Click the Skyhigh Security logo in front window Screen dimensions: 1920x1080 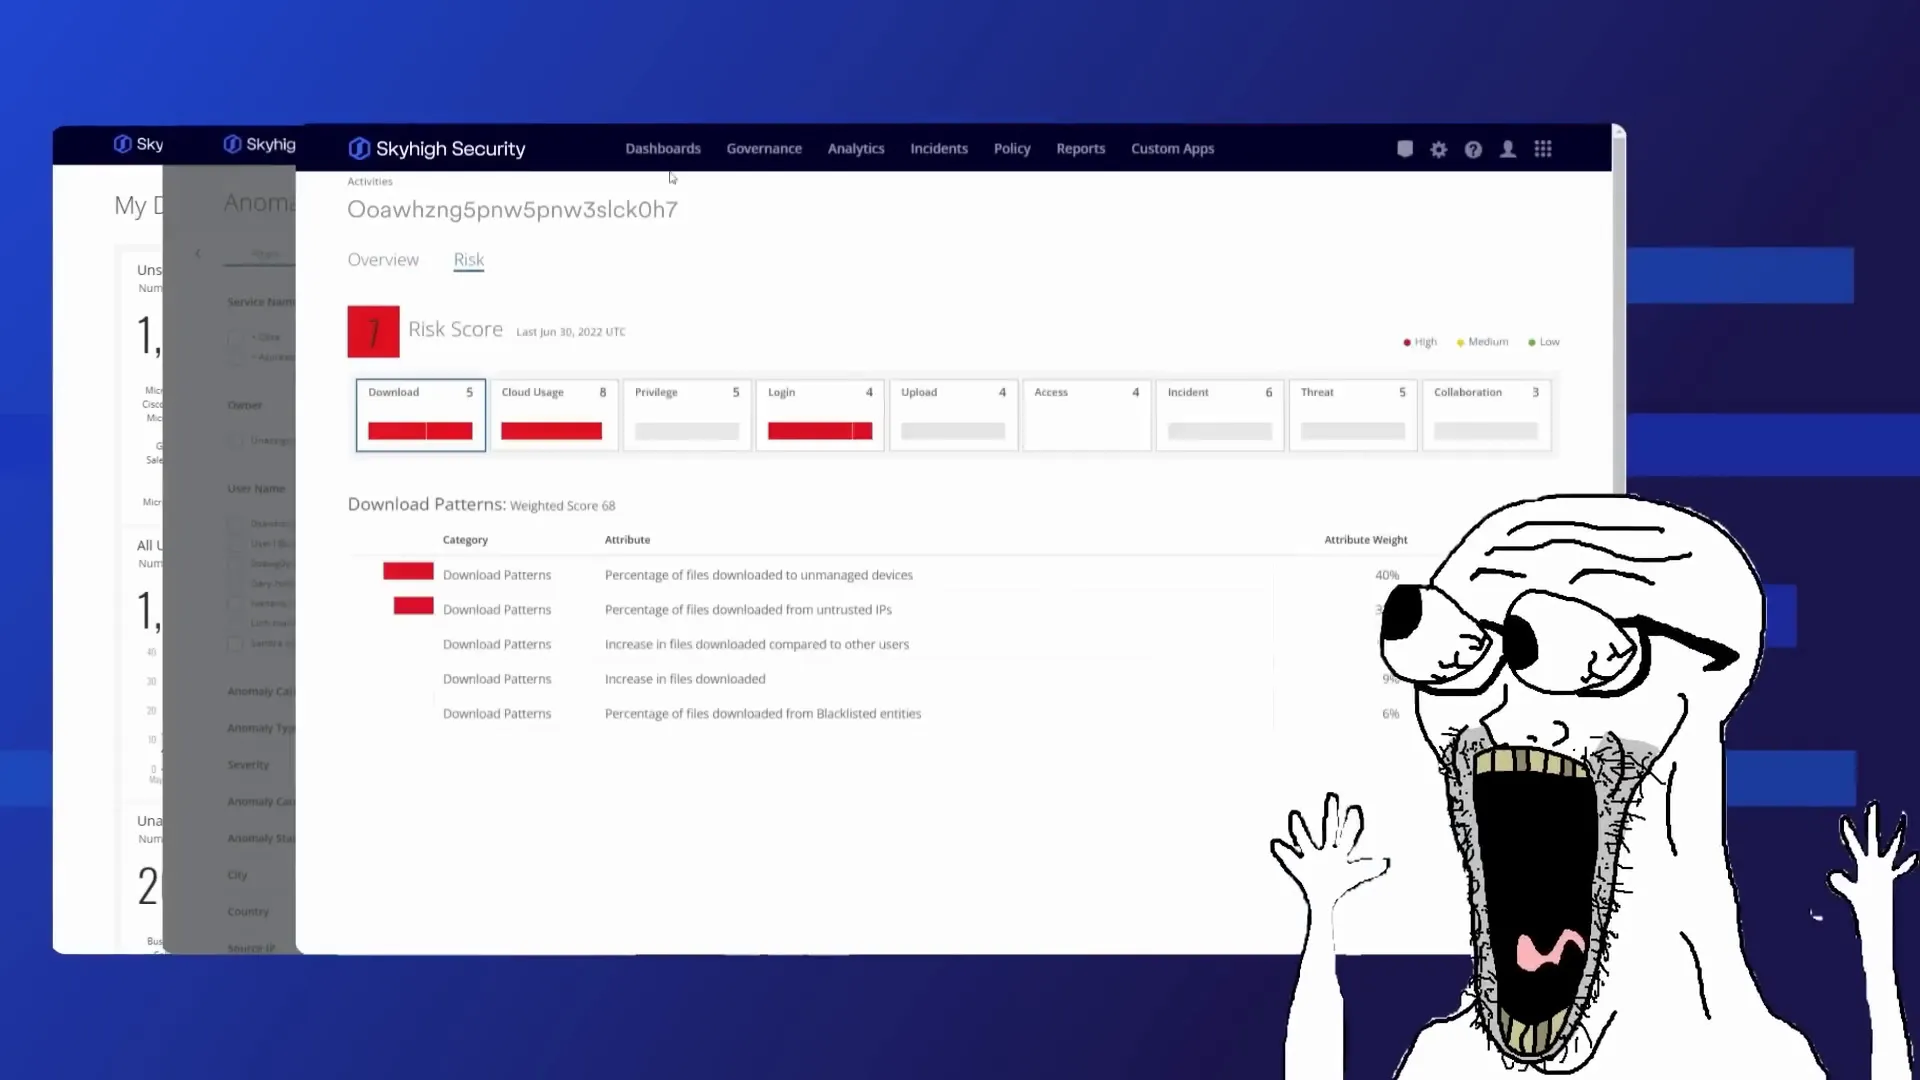(436, 148)
